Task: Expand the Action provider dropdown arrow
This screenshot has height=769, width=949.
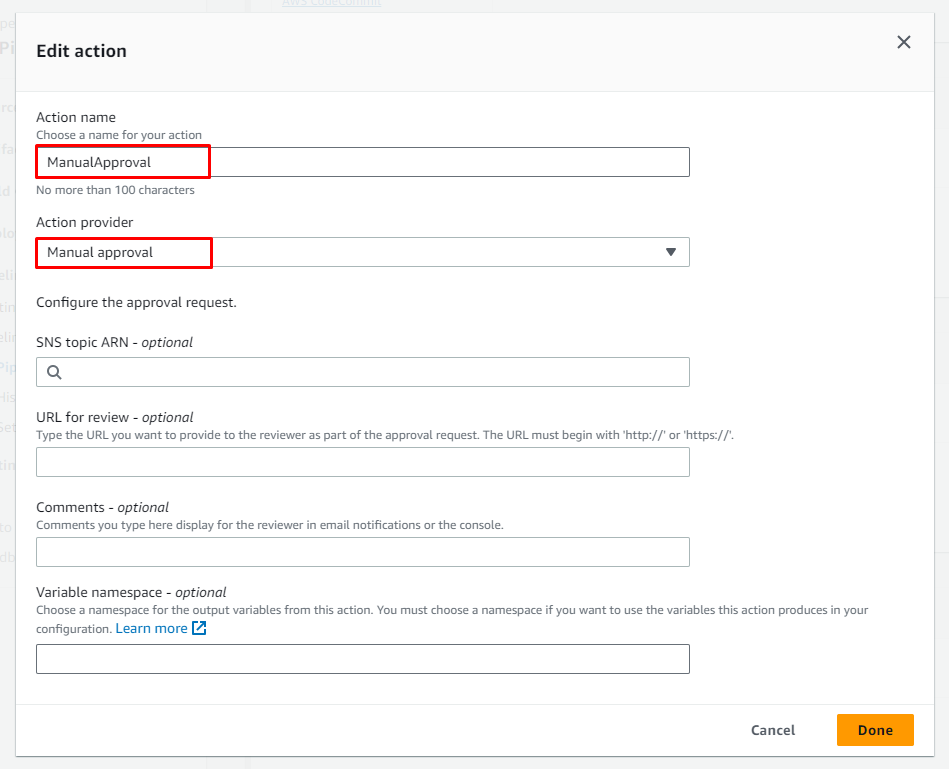Action: (x=671, y=252)
